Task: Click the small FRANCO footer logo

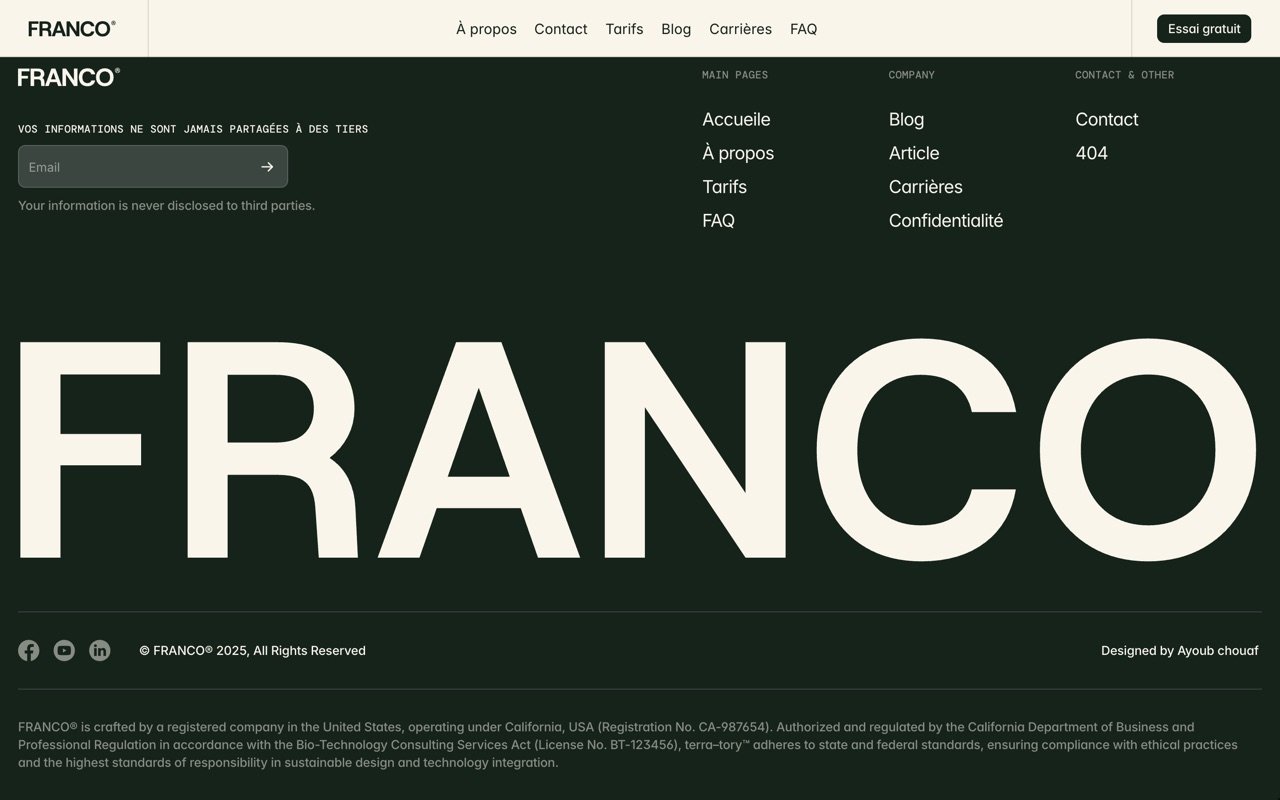Action: [x=69, y=77]
